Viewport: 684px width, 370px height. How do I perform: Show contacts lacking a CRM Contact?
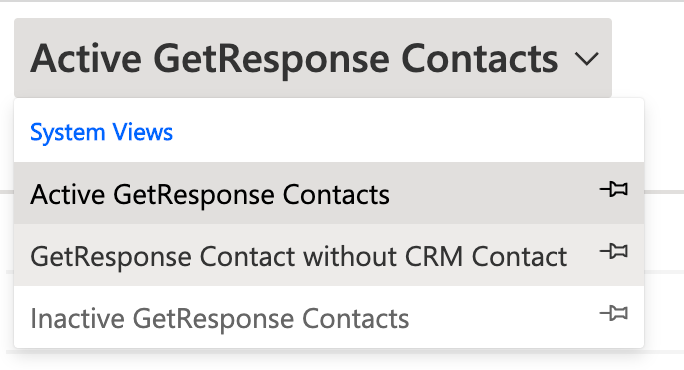coord(329,255)
